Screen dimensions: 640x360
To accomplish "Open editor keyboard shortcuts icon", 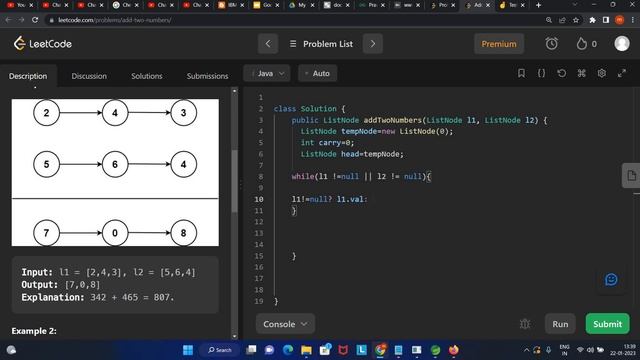I will tap(581, 73).
